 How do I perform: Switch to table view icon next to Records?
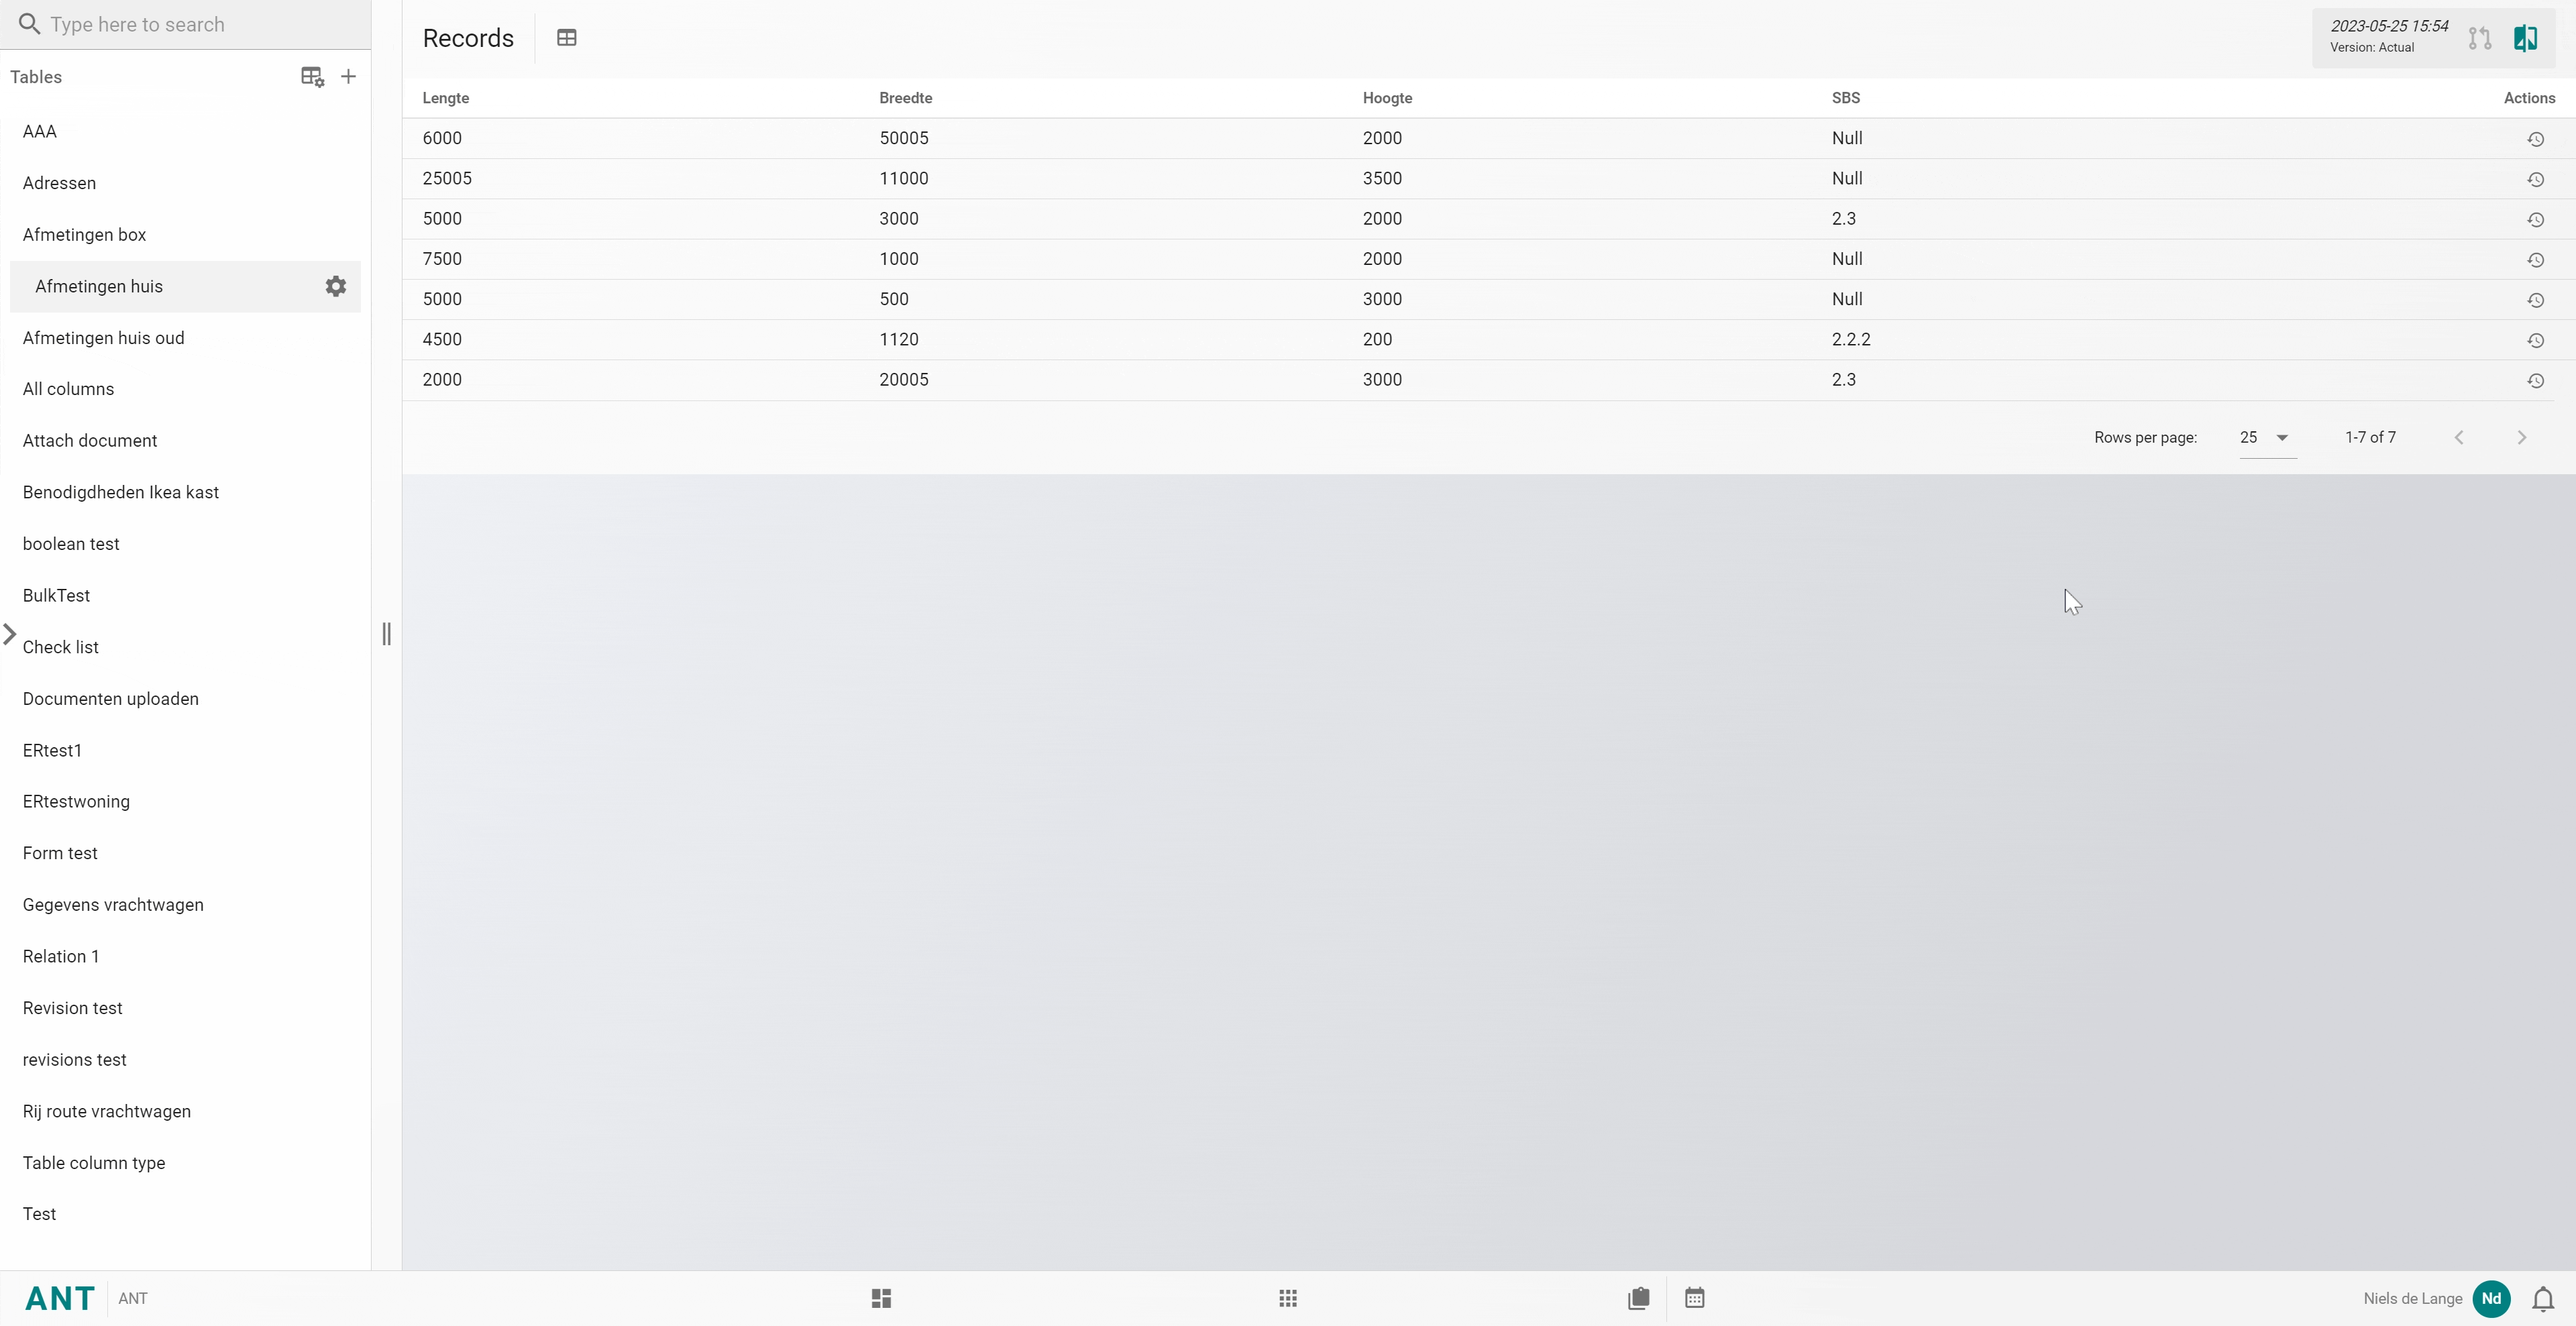[x=567, y=38]
